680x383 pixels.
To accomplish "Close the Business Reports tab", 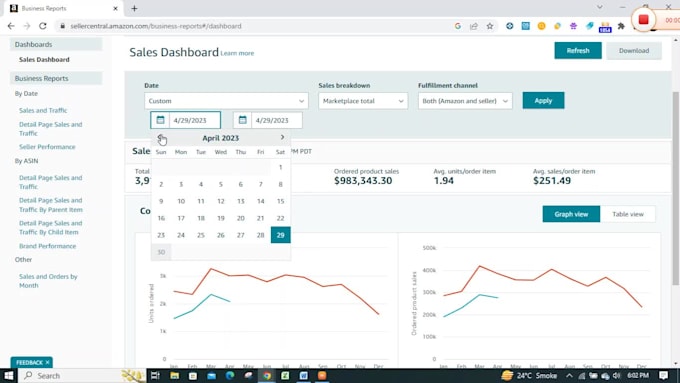I will (x=115, y=8).
